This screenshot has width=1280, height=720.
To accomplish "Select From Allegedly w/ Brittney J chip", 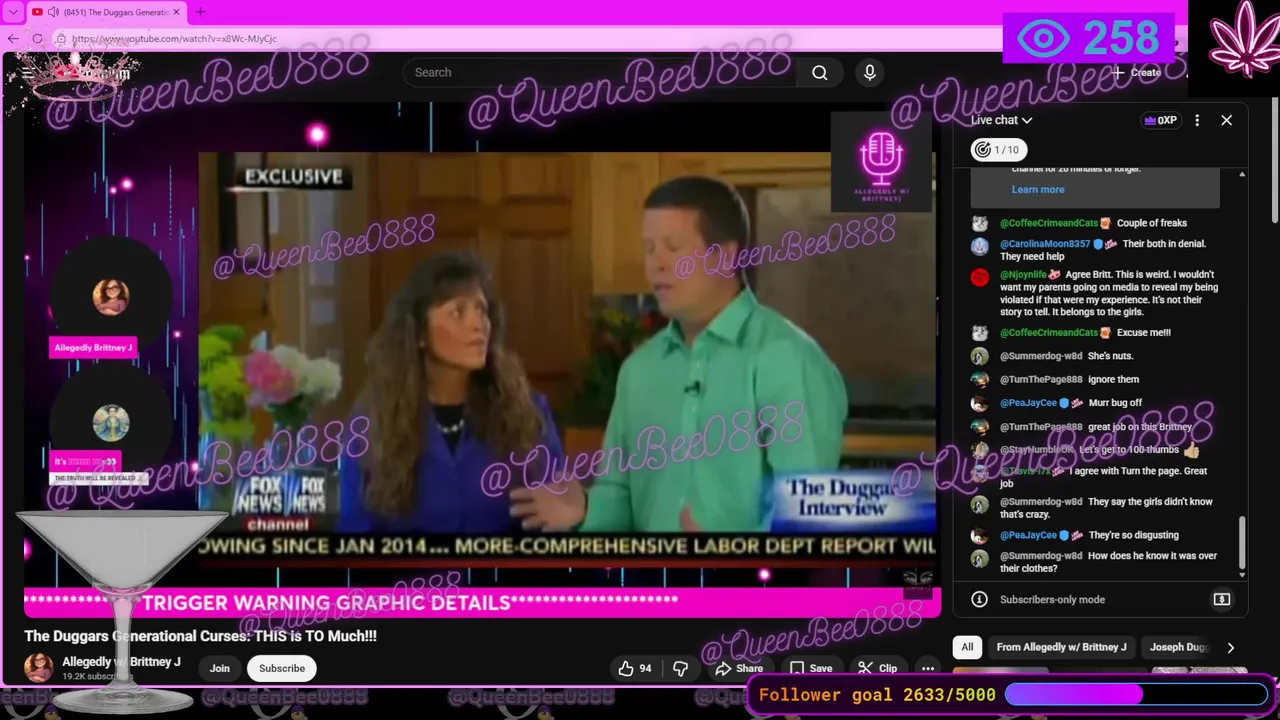I will (1061, 647).
